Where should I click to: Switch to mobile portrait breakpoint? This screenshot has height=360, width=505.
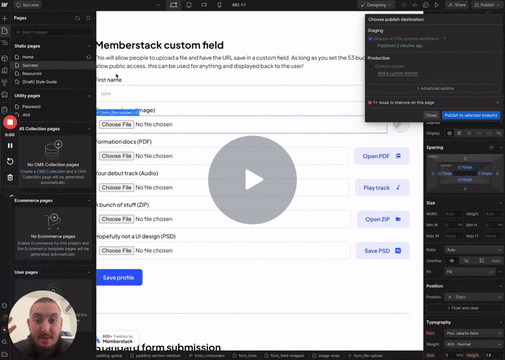pyautogui.click(x=219, y=5)
